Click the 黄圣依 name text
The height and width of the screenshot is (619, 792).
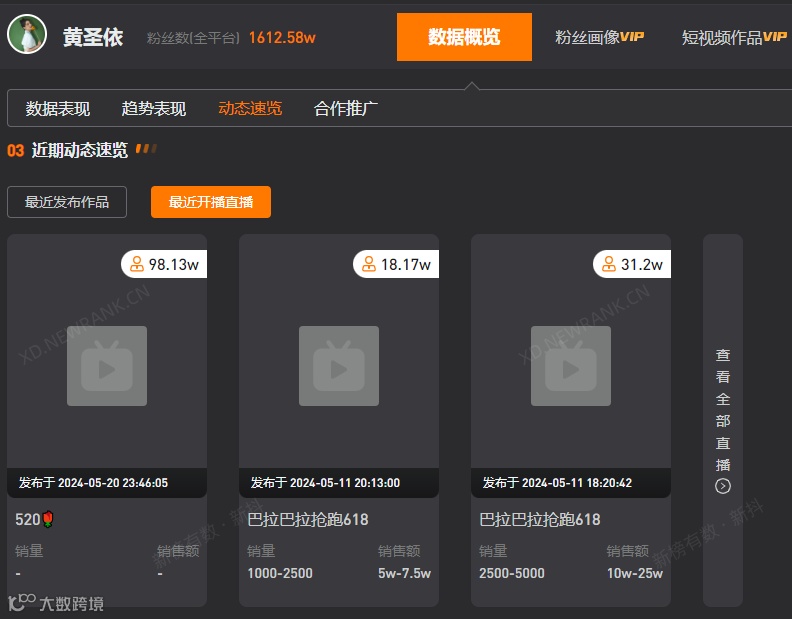coord(93,37)
